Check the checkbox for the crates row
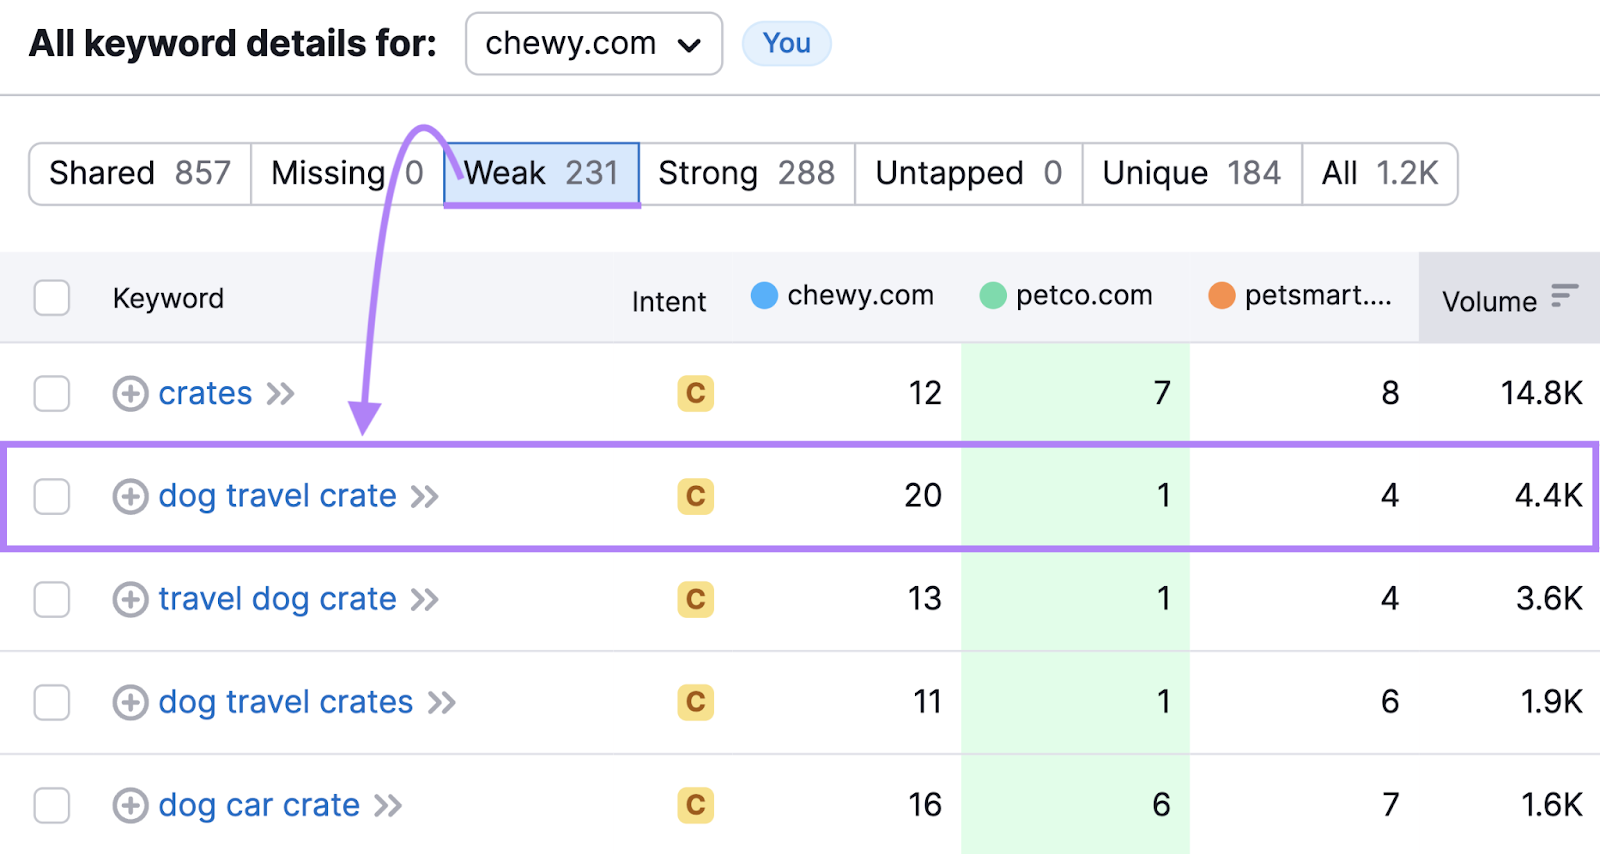The width and height of the screenshot is (1600, 854). [x=51, y=393]
